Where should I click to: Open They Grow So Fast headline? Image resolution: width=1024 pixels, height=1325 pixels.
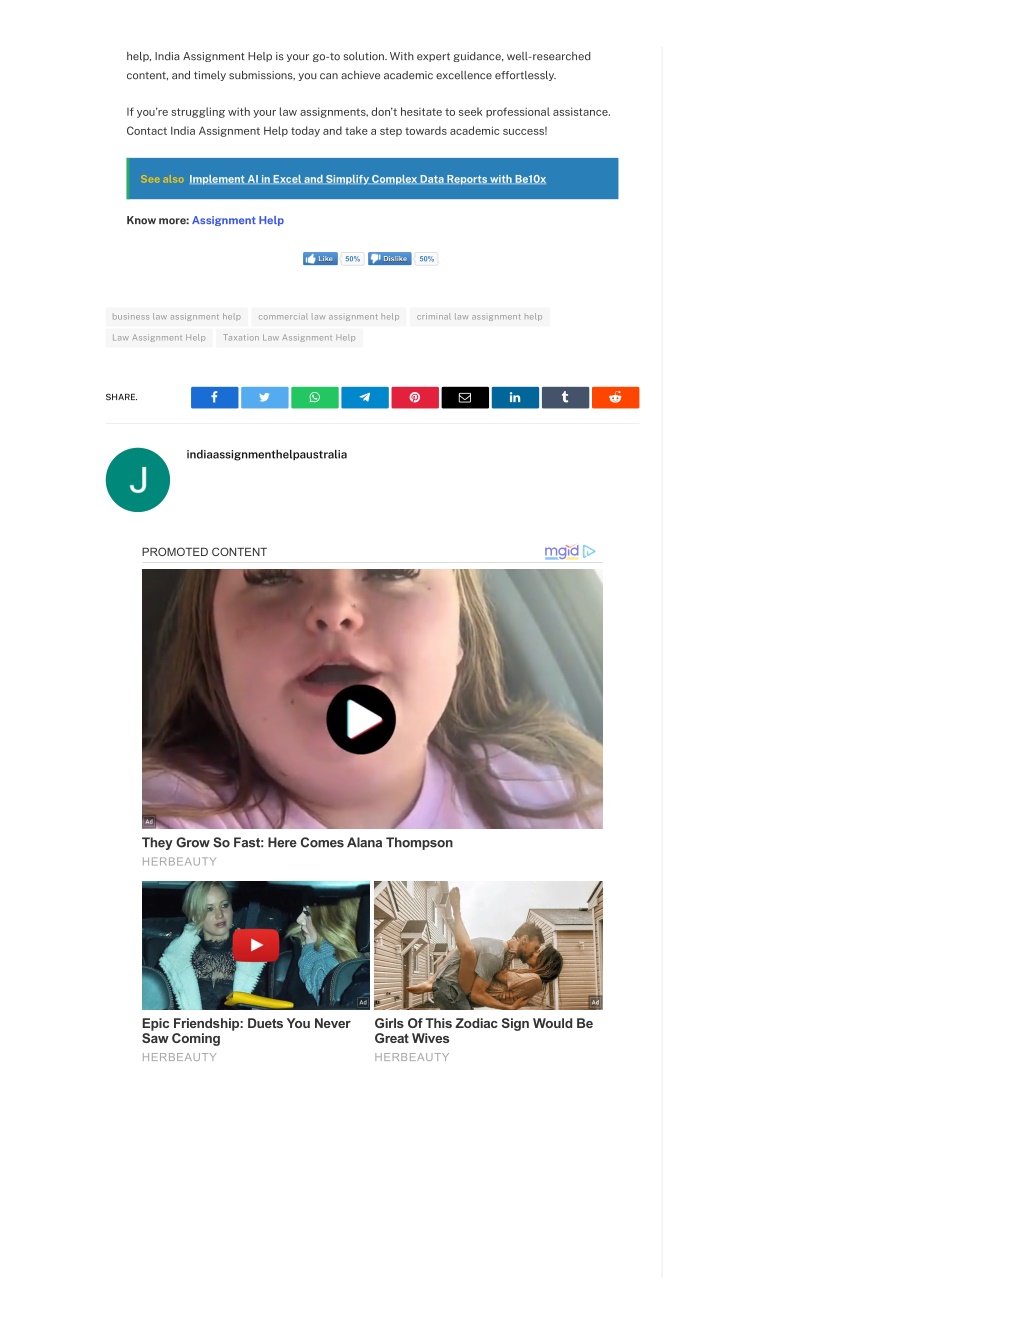[297, 843]
